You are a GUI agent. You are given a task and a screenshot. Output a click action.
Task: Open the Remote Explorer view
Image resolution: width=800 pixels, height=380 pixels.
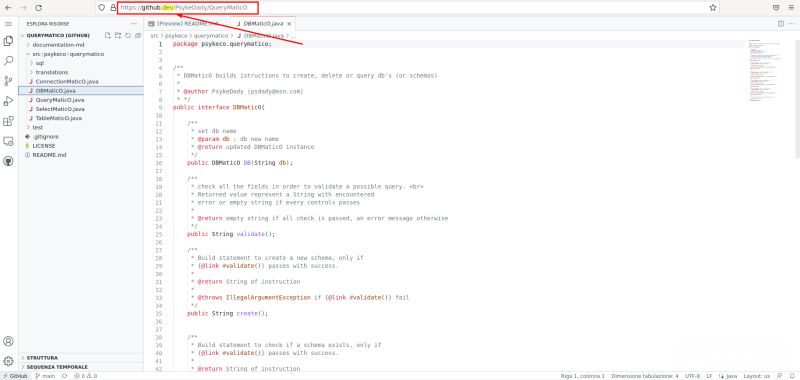pyautogui.click(x=8, y=141)
